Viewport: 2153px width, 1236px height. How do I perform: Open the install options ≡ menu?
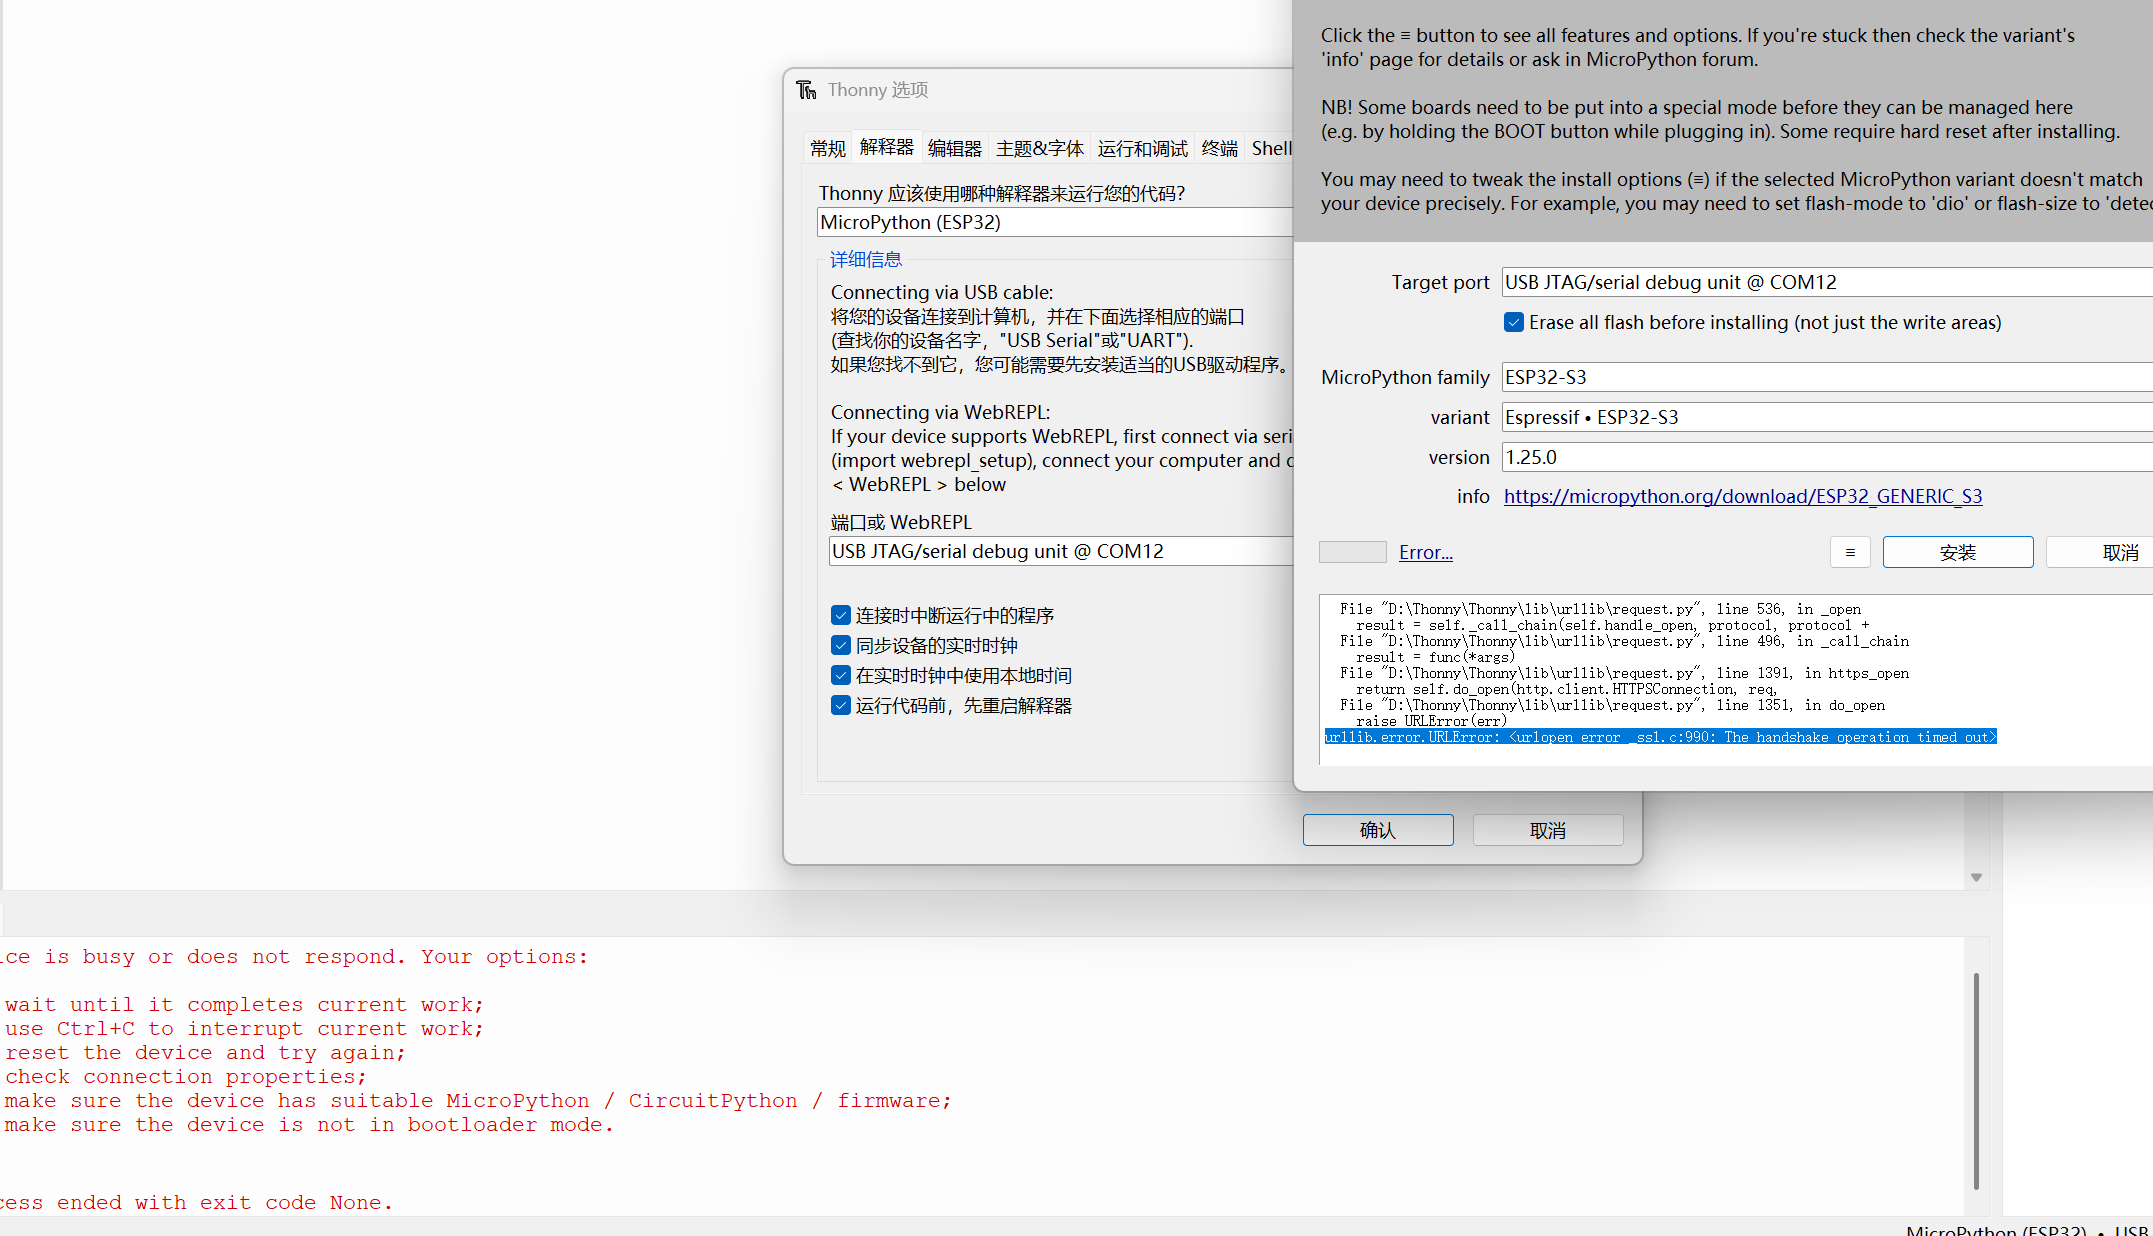[x=1850, y=551]
